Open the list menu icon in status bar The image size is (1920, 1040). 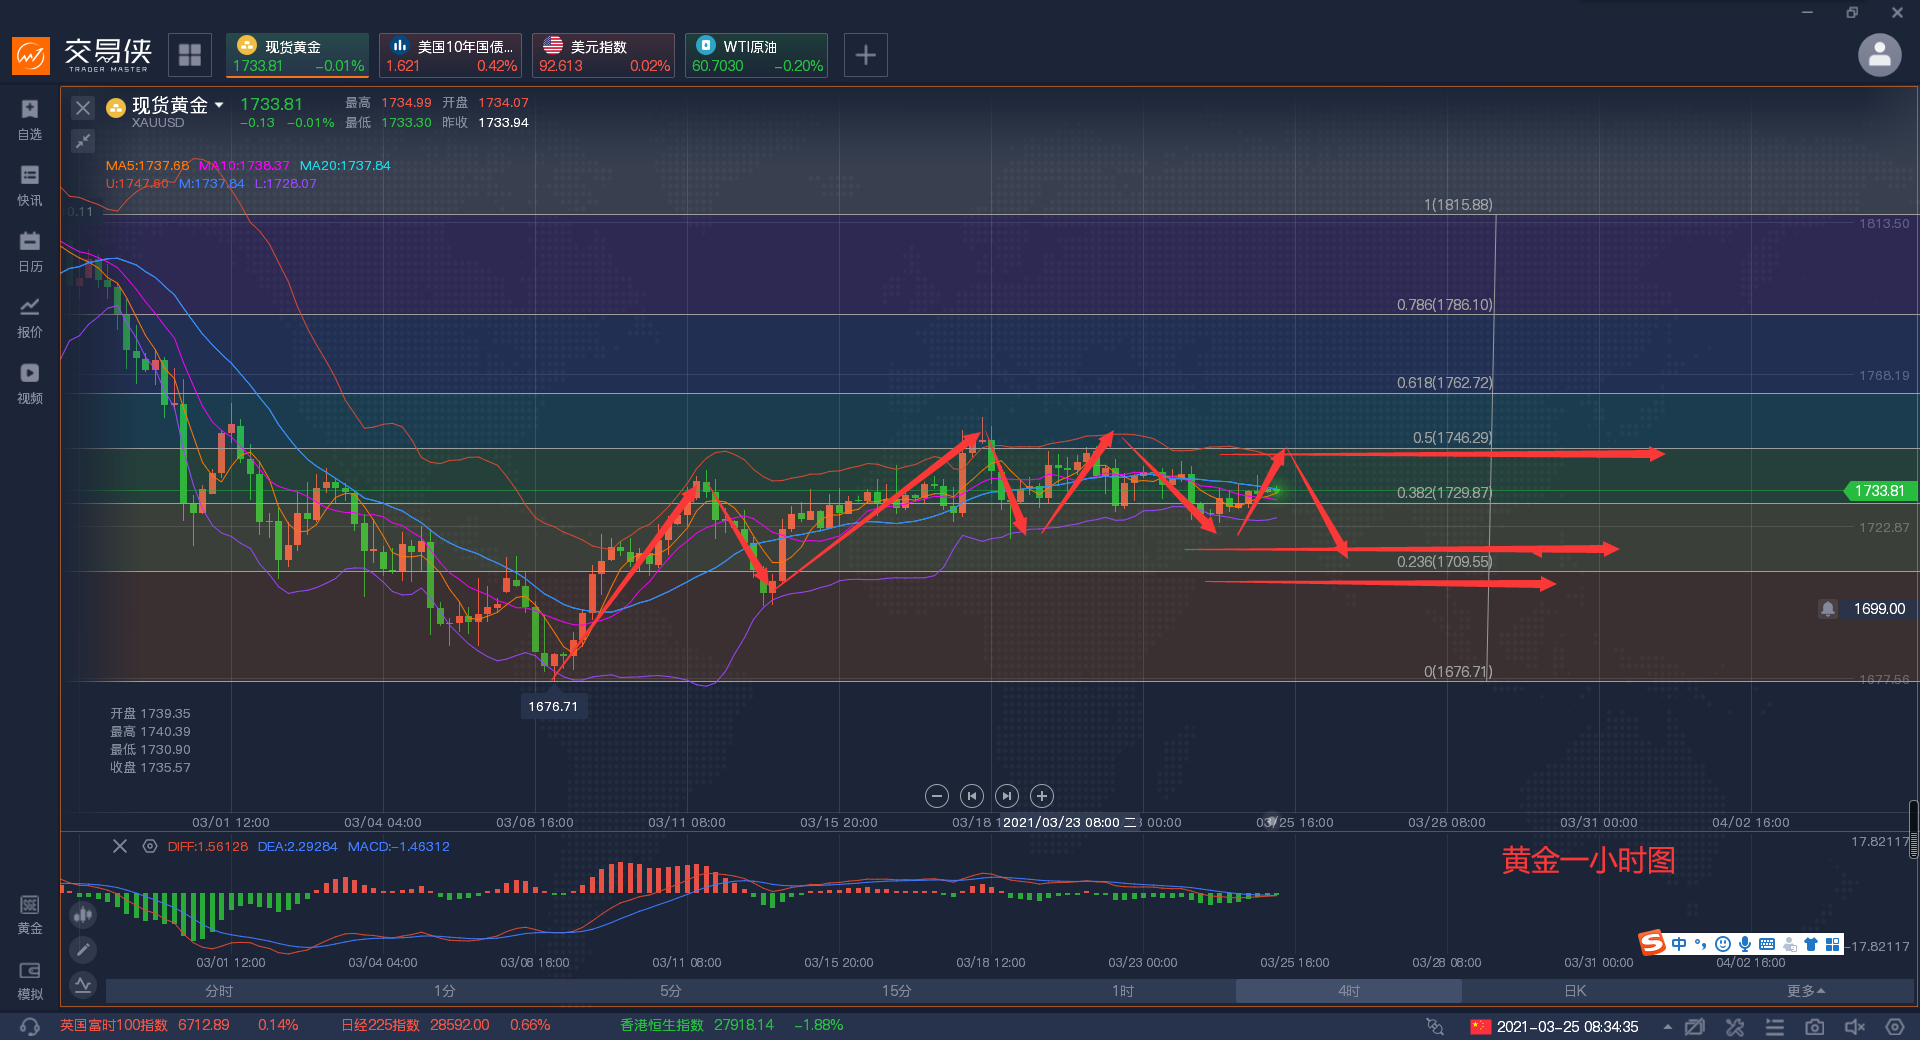(x=1775, y=1027)
